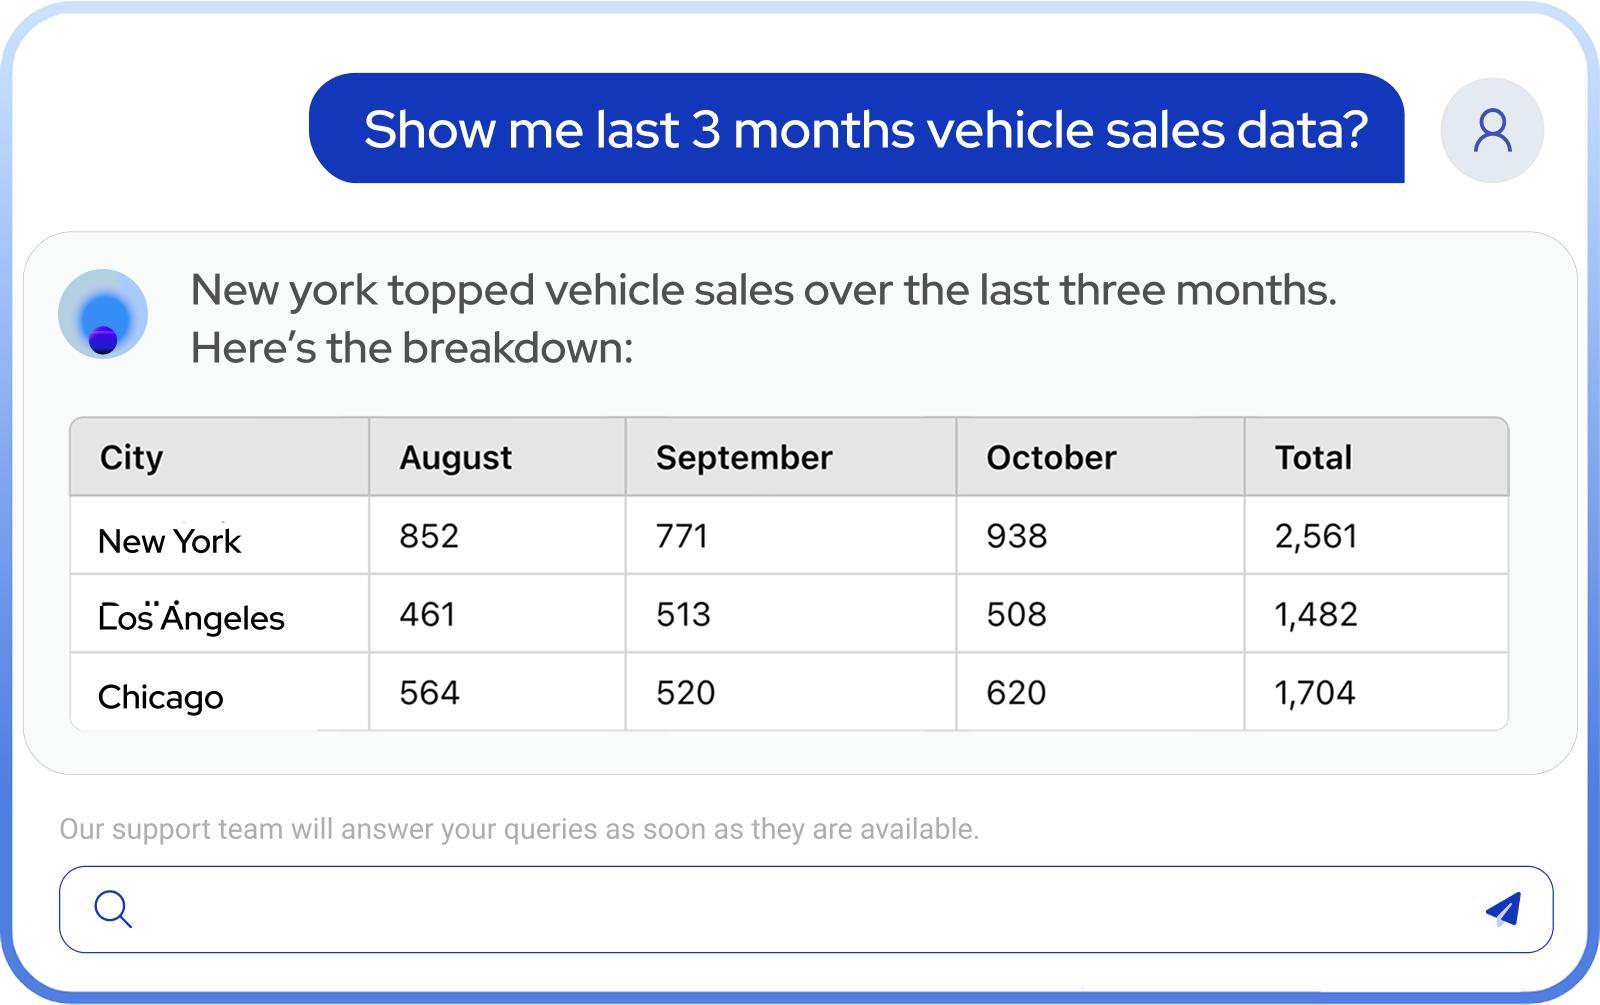Click the user profile avatar icon

point(1492,131)
